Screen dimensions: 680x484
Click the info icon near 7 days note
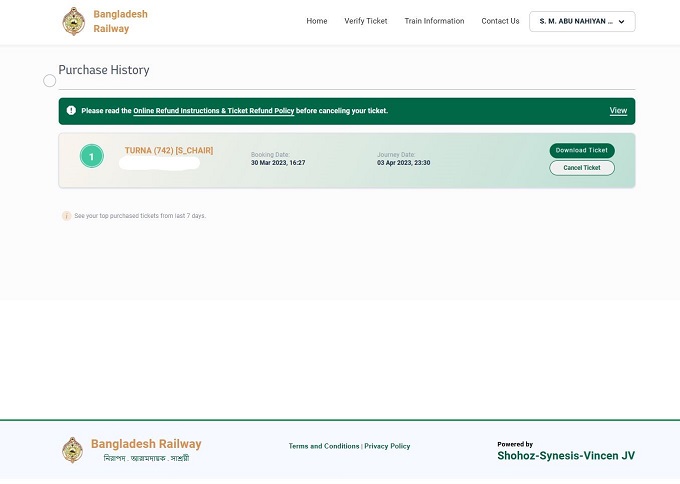66,216
